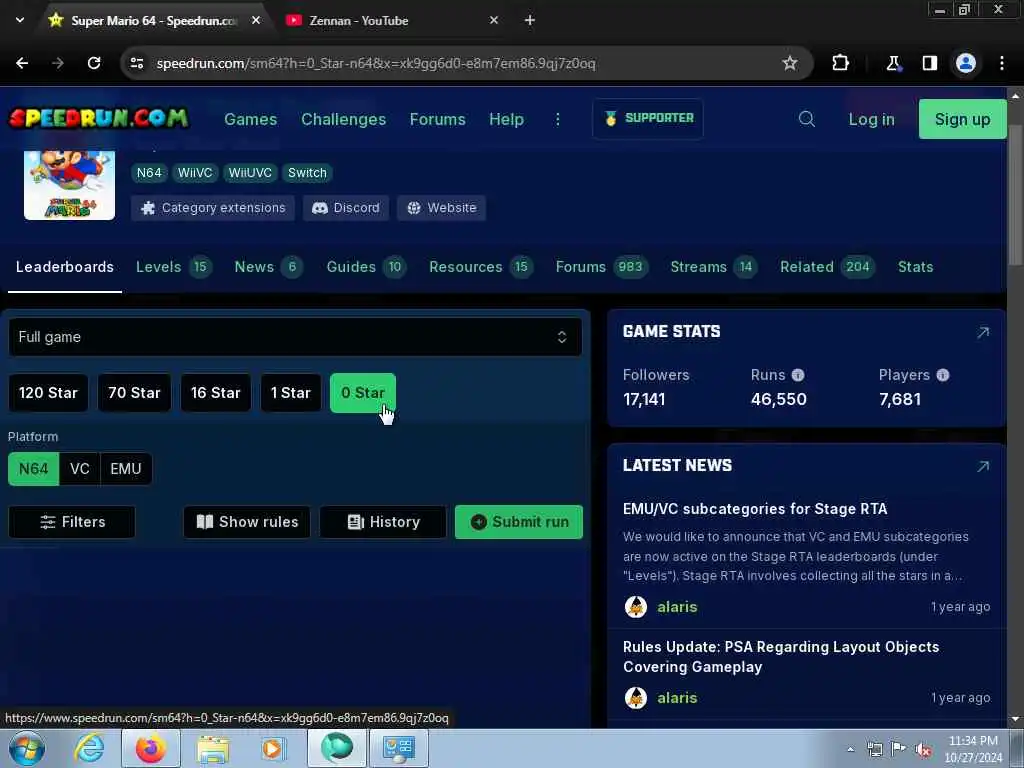1024x768 pixels.
Task: Switch to the Related tab
Action: tap(827, 266)
